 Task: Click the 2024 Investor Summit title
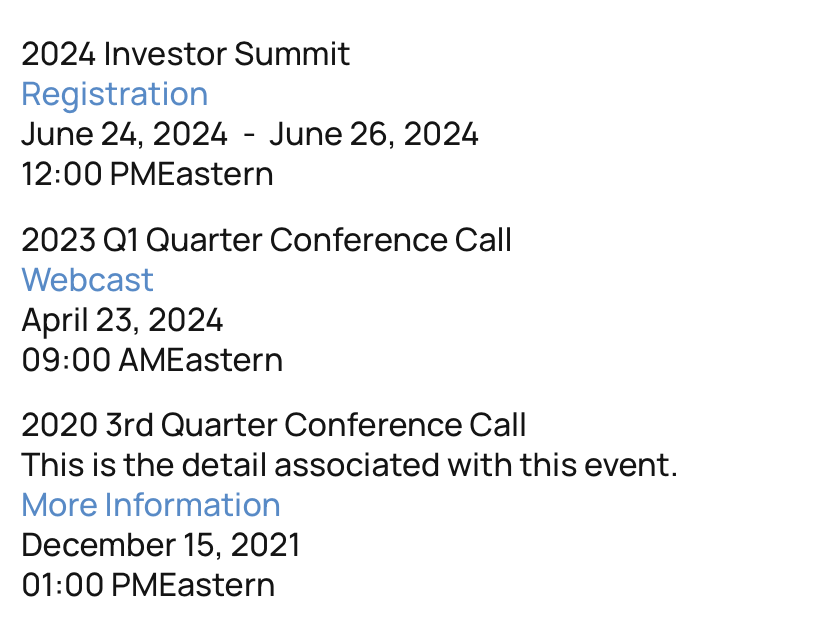click(185, 54)
